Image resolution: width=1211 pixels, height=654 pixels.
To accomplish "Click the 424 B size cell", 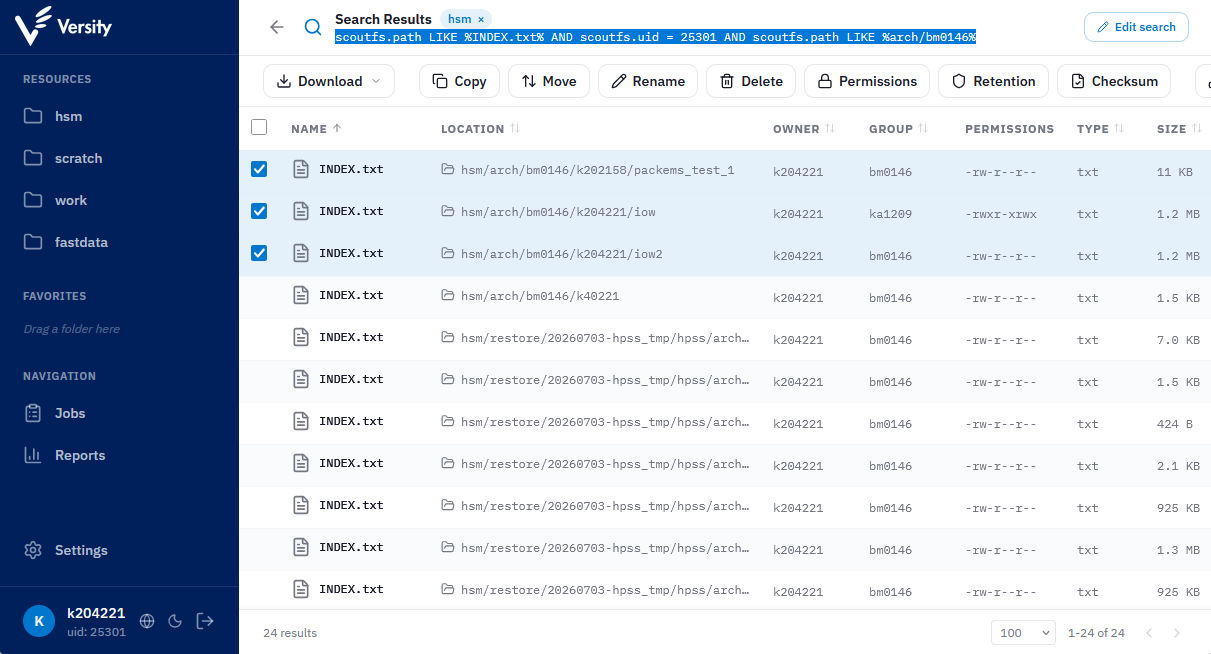I will [x=1174, y=424].
